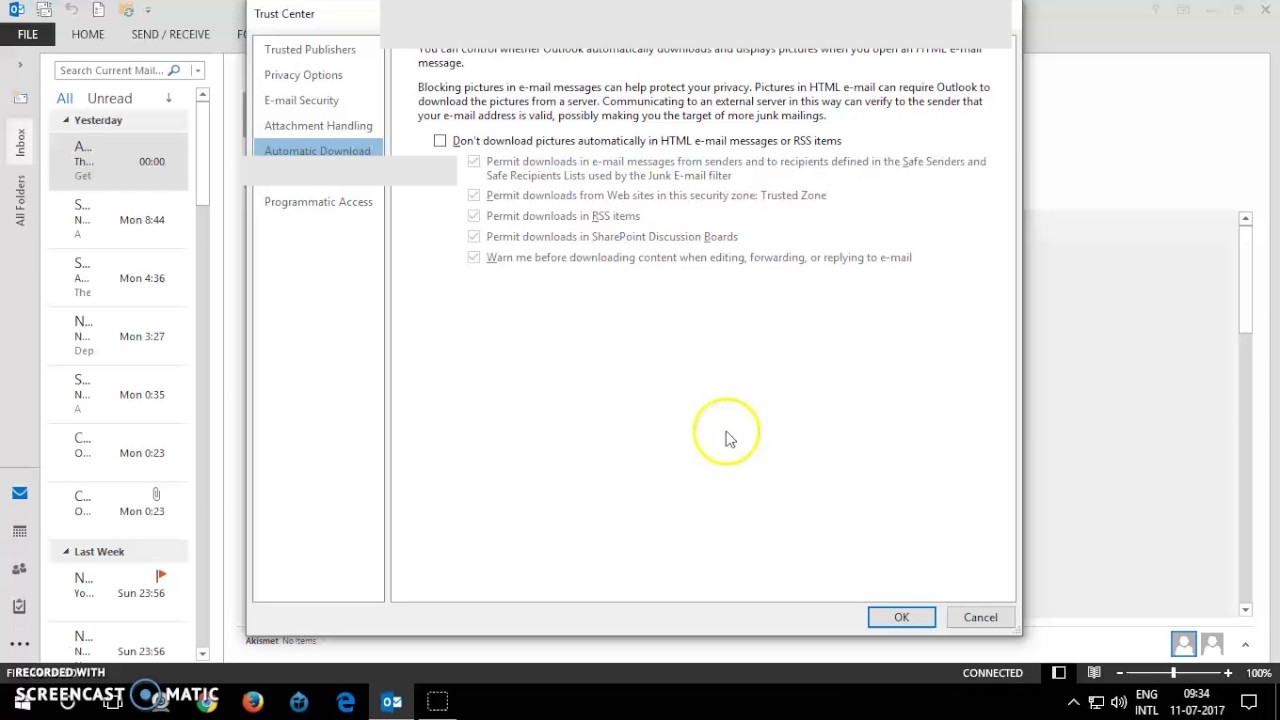Open the message received Mon 4:36
This screenshot has width=1280, height=720.
[x=118, y=278]
